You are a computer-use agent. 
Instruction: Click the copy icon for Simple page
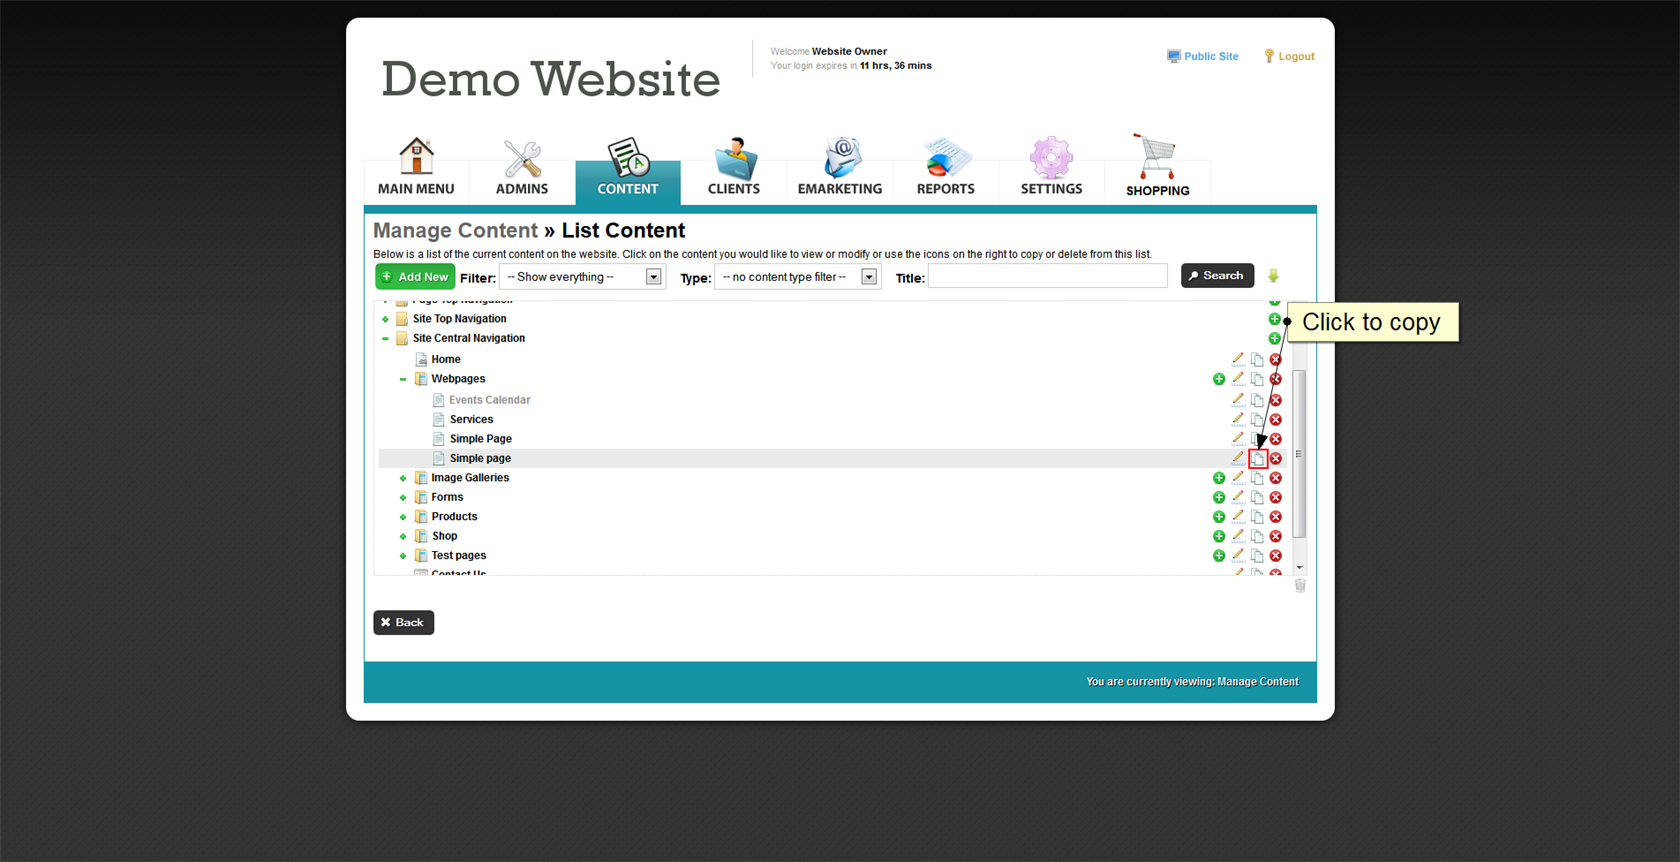1257,458
